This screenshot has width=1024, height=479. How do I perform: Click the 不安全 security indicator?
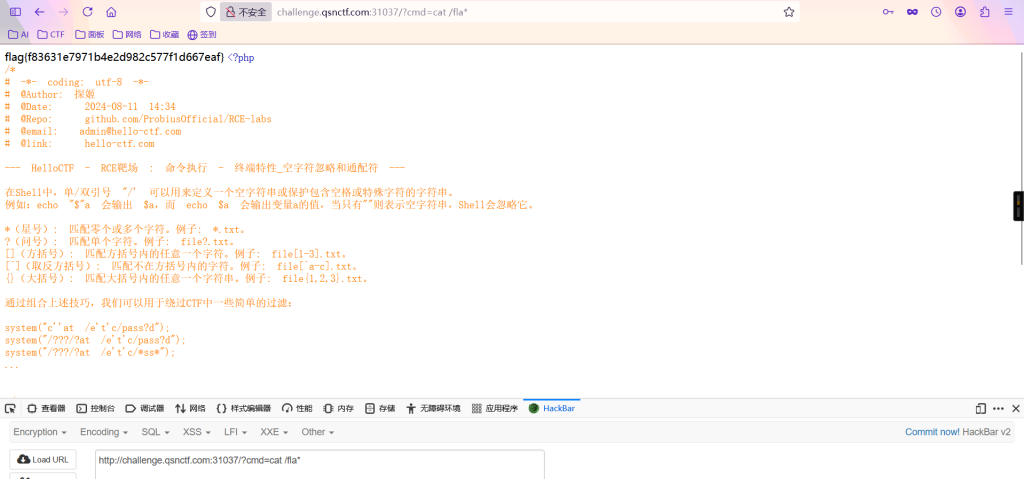246,12
